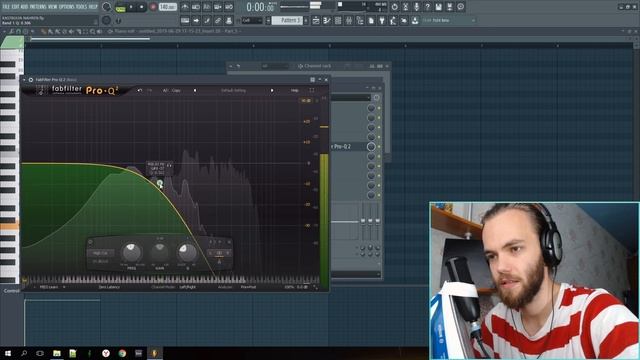Click the transport stop button
Viewport: 640px width, 360px height.
tap(142, 7)
